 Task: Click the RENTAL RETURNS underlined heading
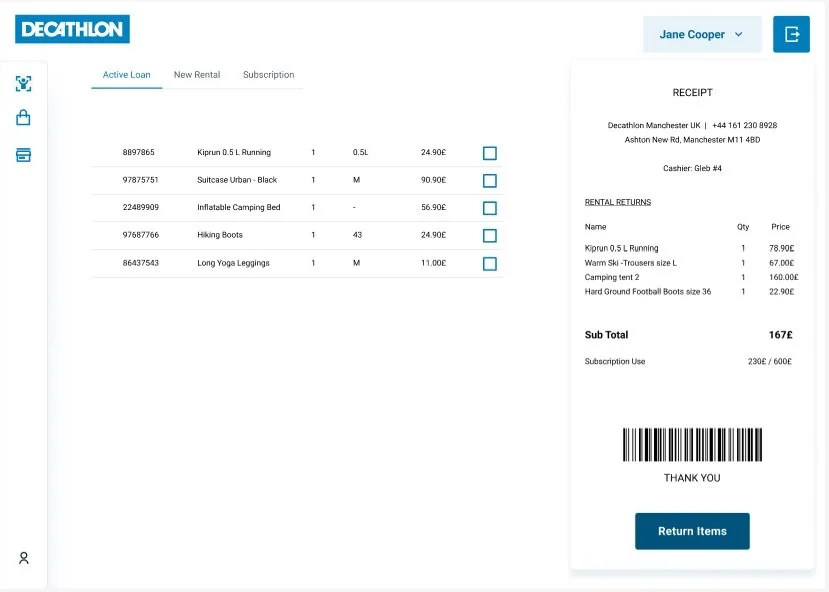click(x=618, y=202)
